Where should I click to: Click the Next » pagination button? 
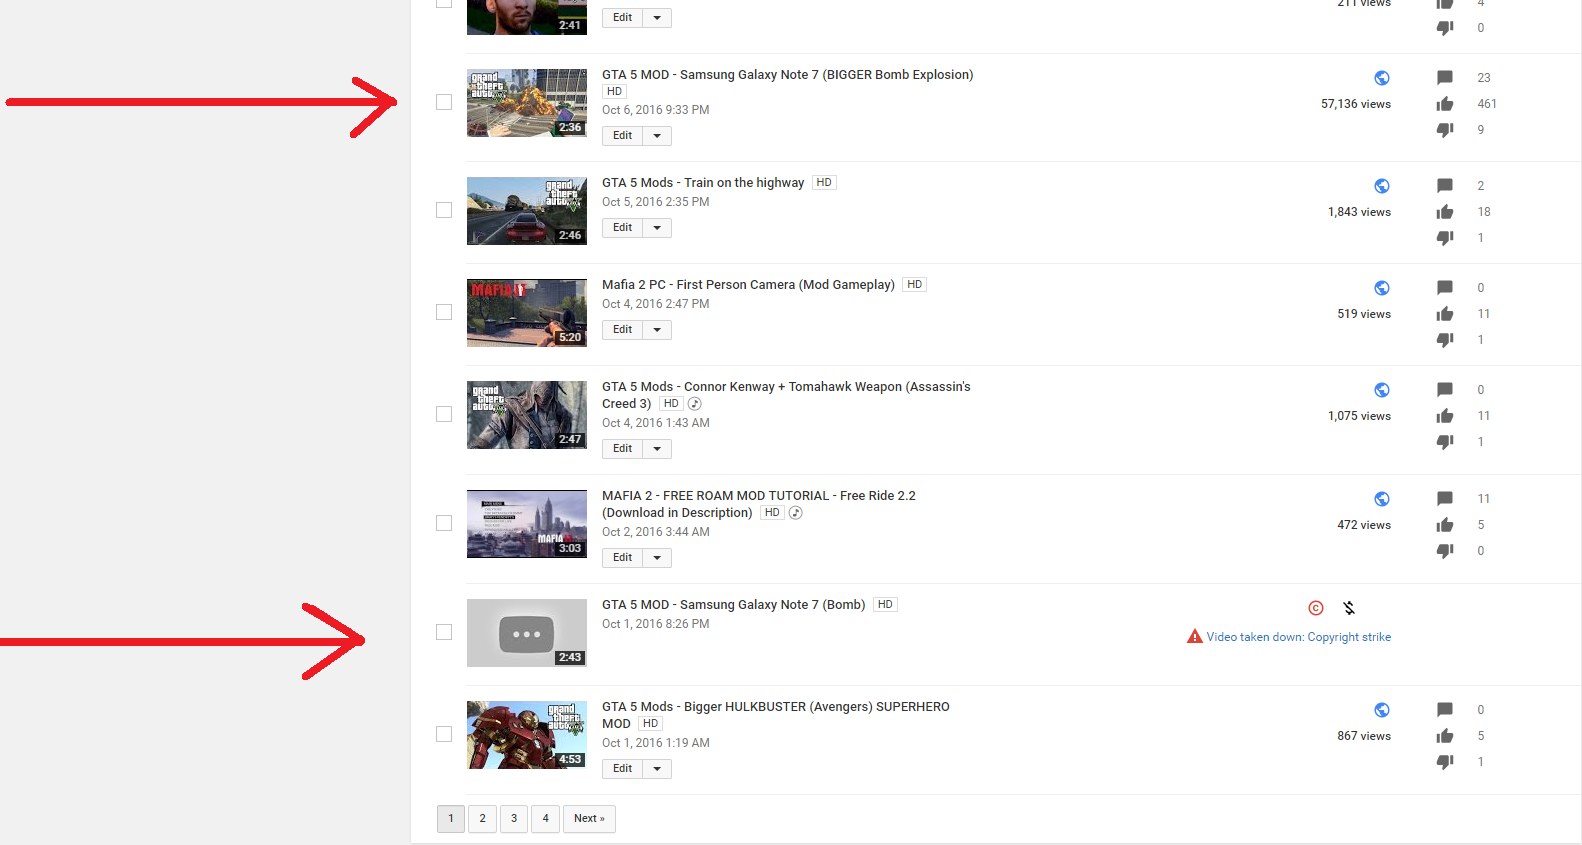pyautogui.click(x=589, y=819)
